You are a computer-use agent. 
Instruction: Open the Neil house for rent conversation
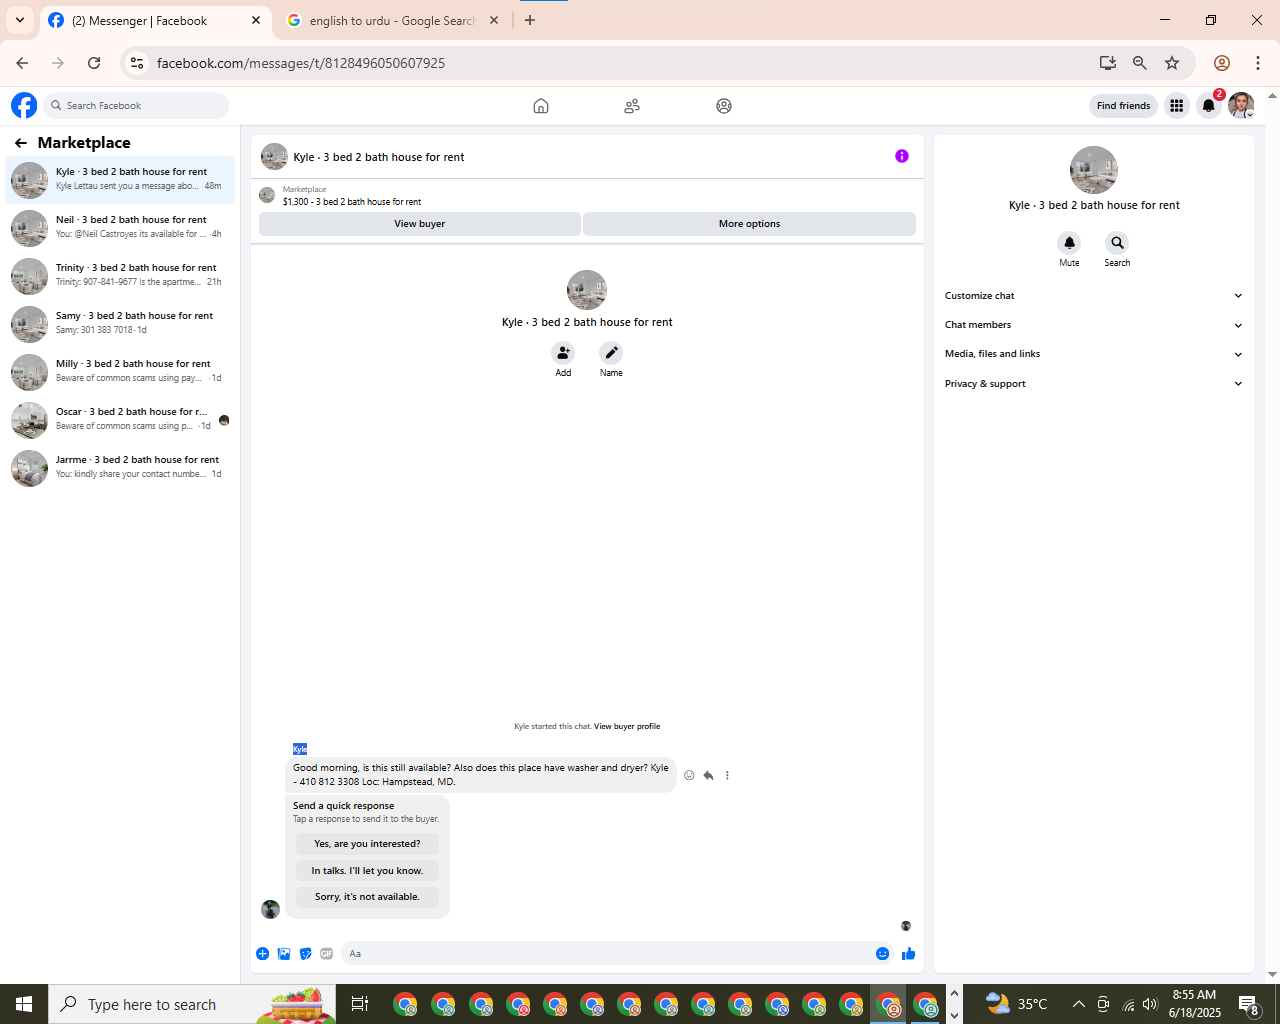120,228
